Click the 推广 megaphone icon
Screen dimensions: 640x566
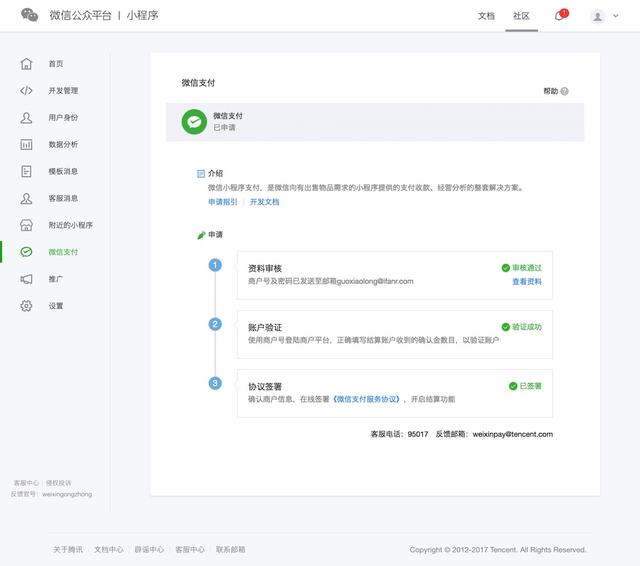point(26,279)
